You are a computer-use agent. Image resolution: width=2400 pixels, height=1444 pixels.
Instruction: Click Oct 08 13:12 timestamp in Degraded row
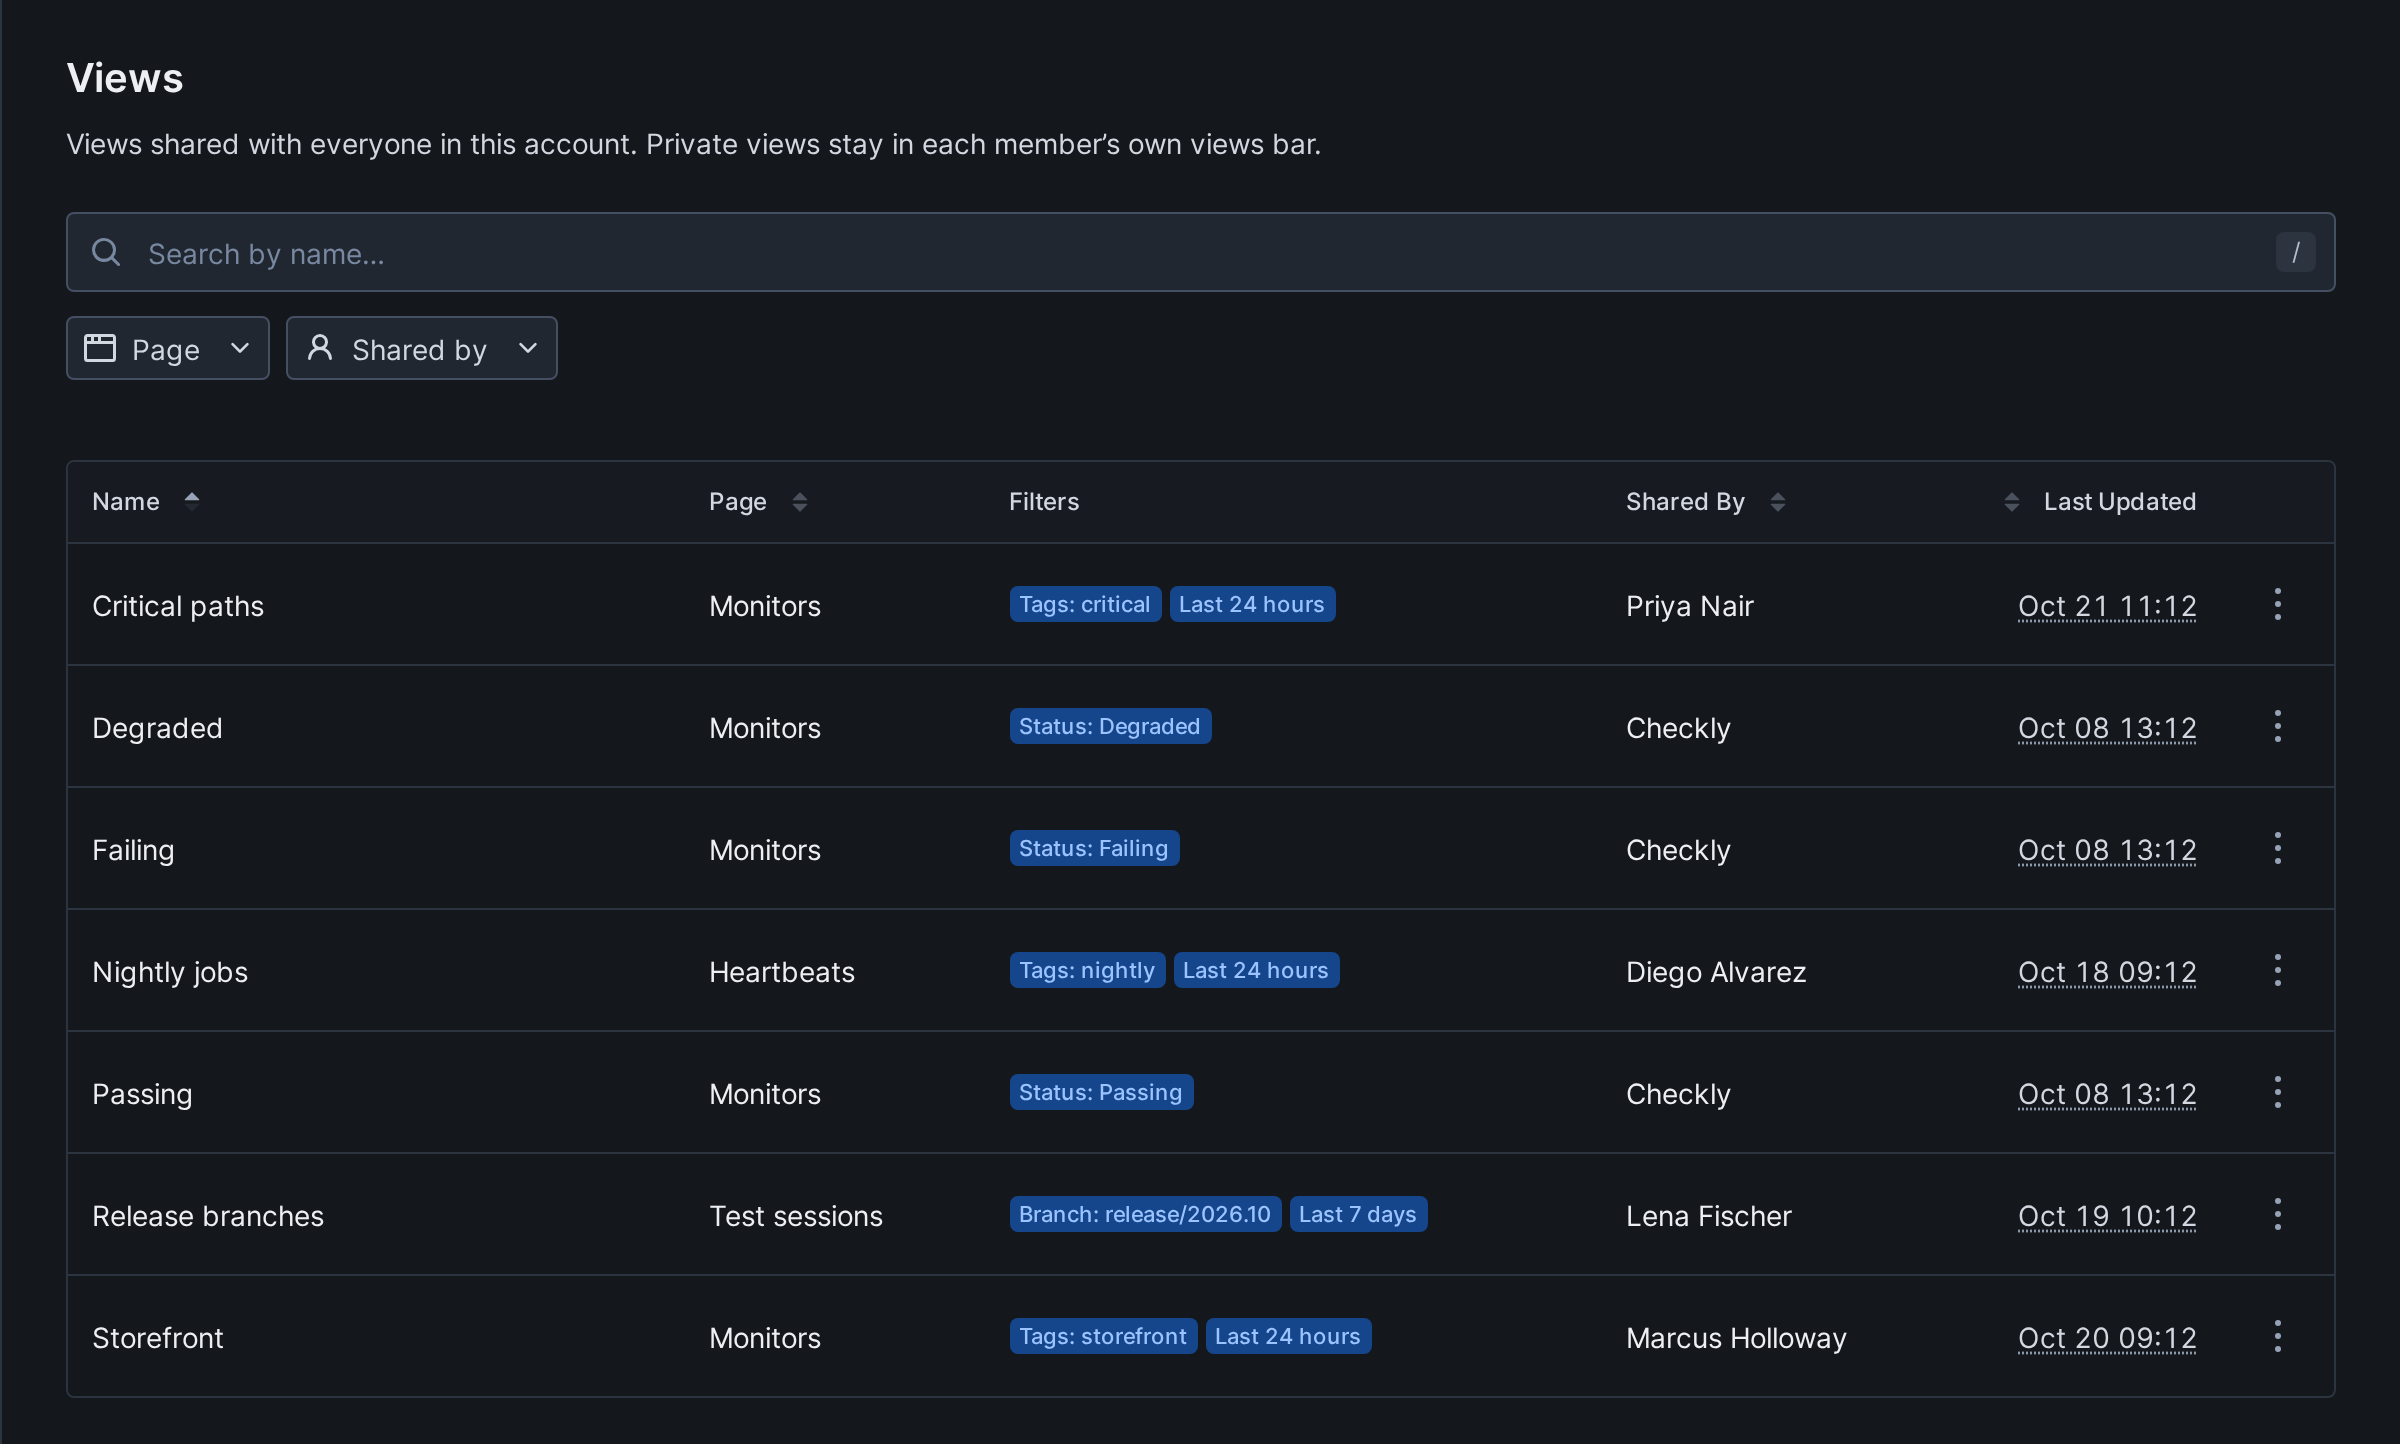tap(2107, 728)
